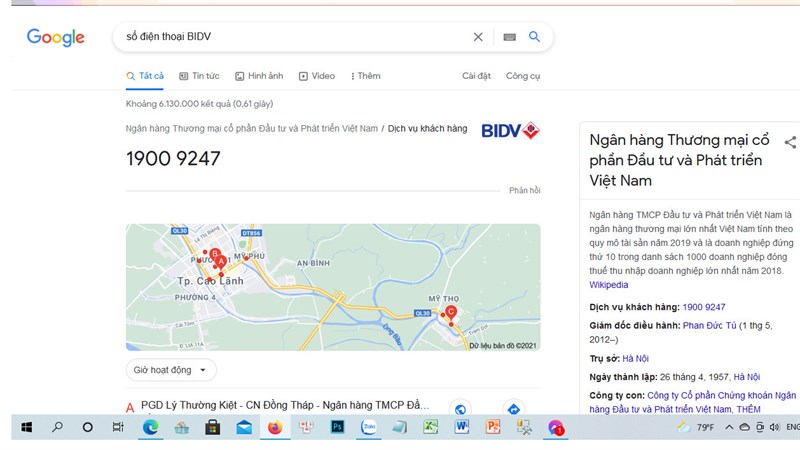Open Photoshop from taskbar
This screenshot has width=800, height=450.
pos(337,427)
